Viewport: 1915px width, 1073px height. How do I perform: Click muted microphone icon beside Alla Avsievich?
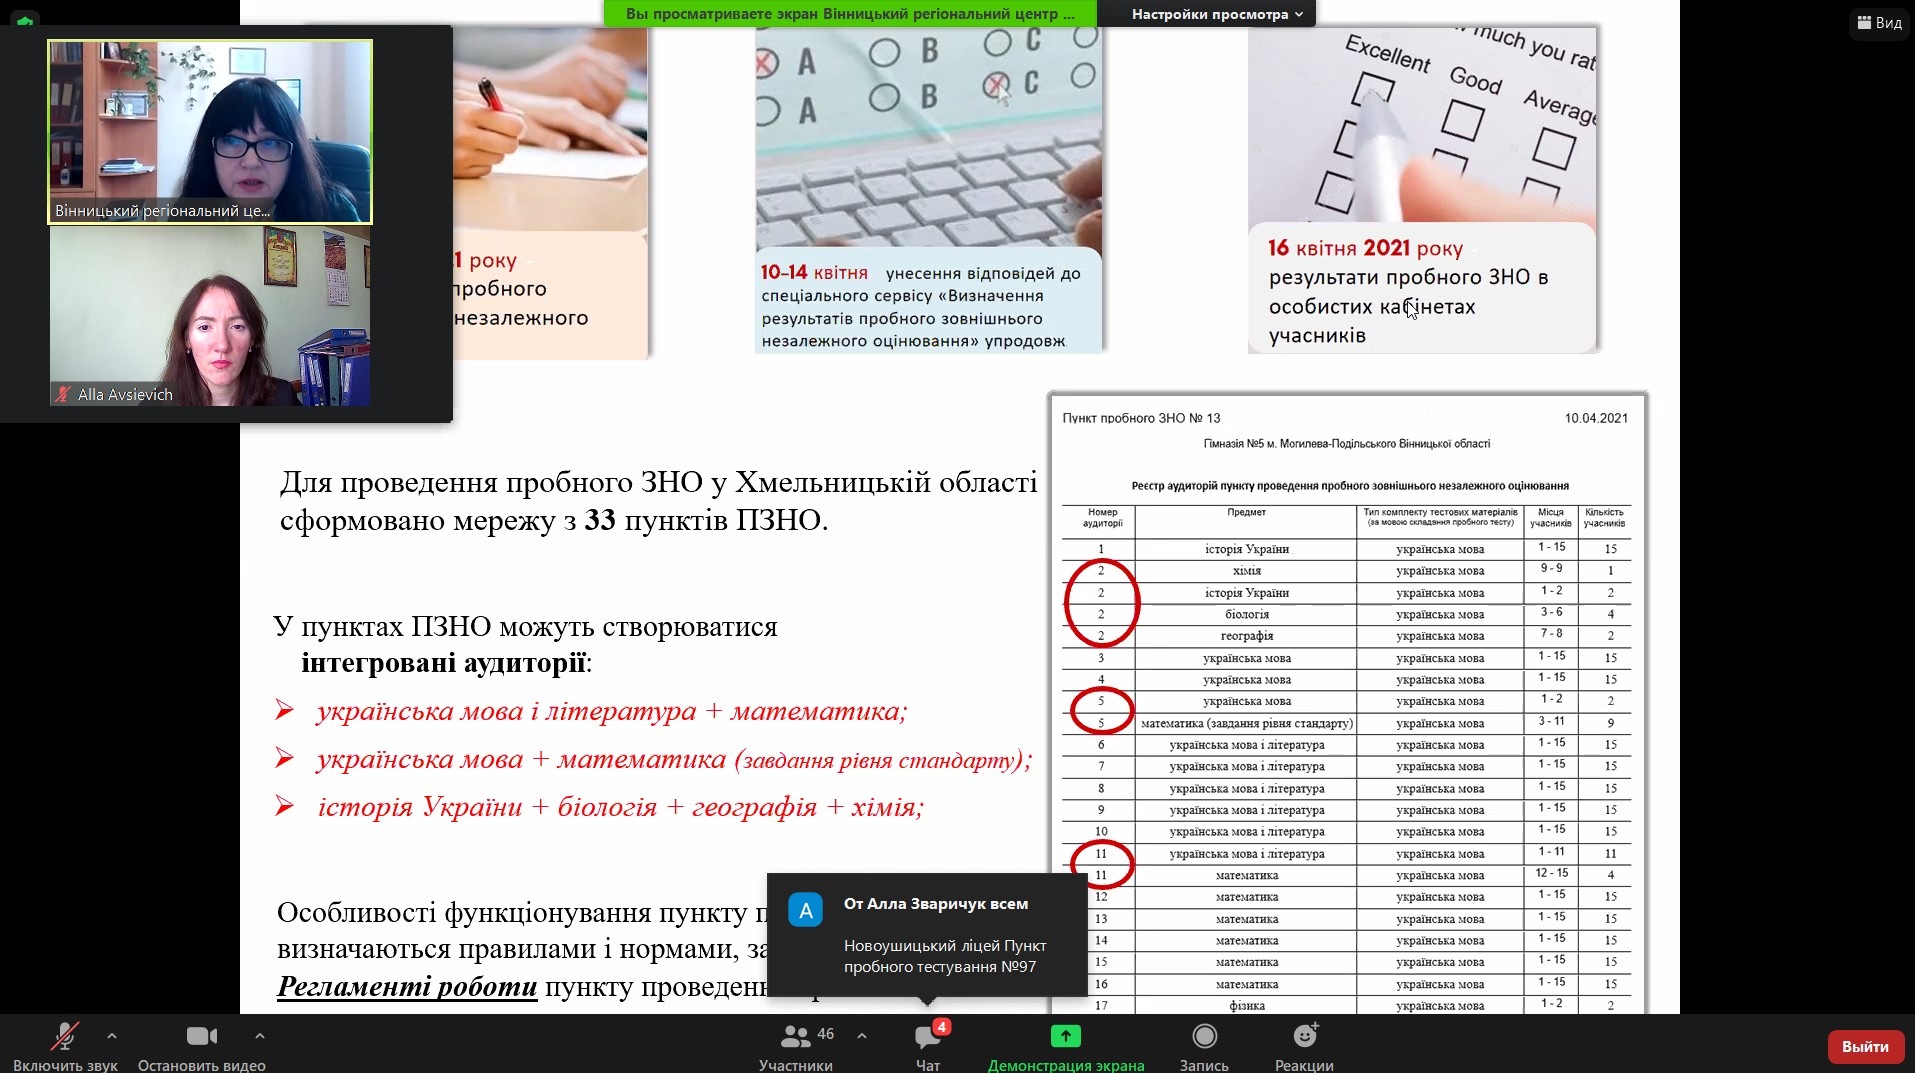point(63,394)
